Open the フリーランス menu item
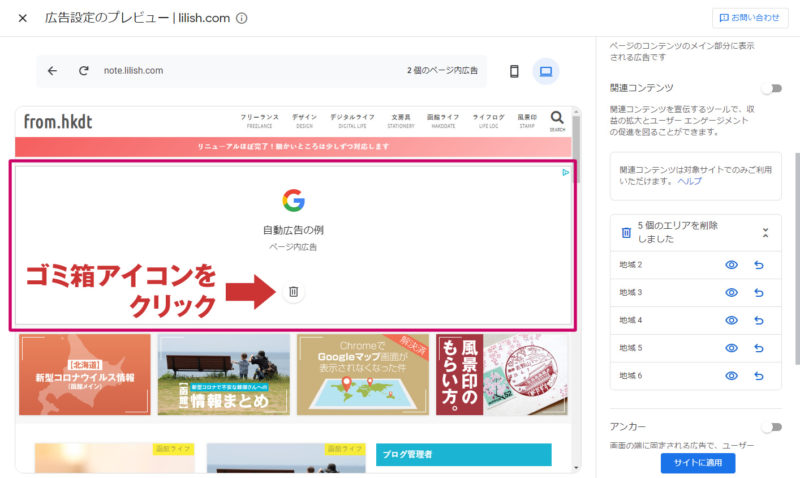 pos(259,121)
